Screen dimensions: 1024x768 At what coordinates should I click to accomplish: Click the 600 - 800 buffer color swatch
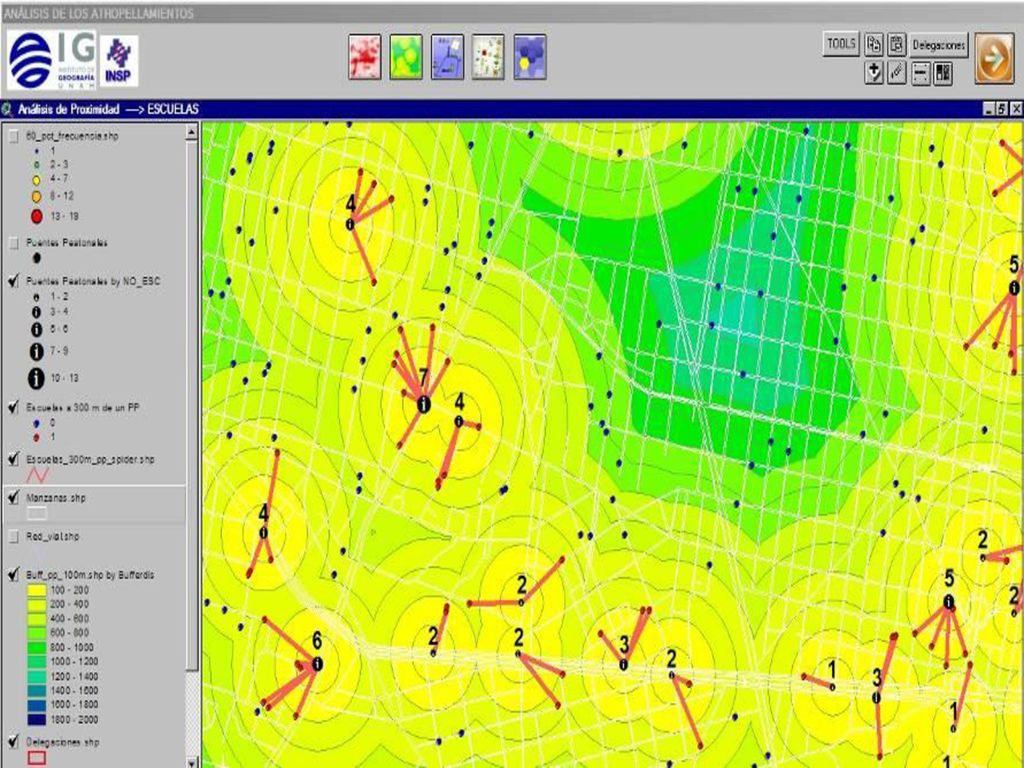click(x=37, y=633)
